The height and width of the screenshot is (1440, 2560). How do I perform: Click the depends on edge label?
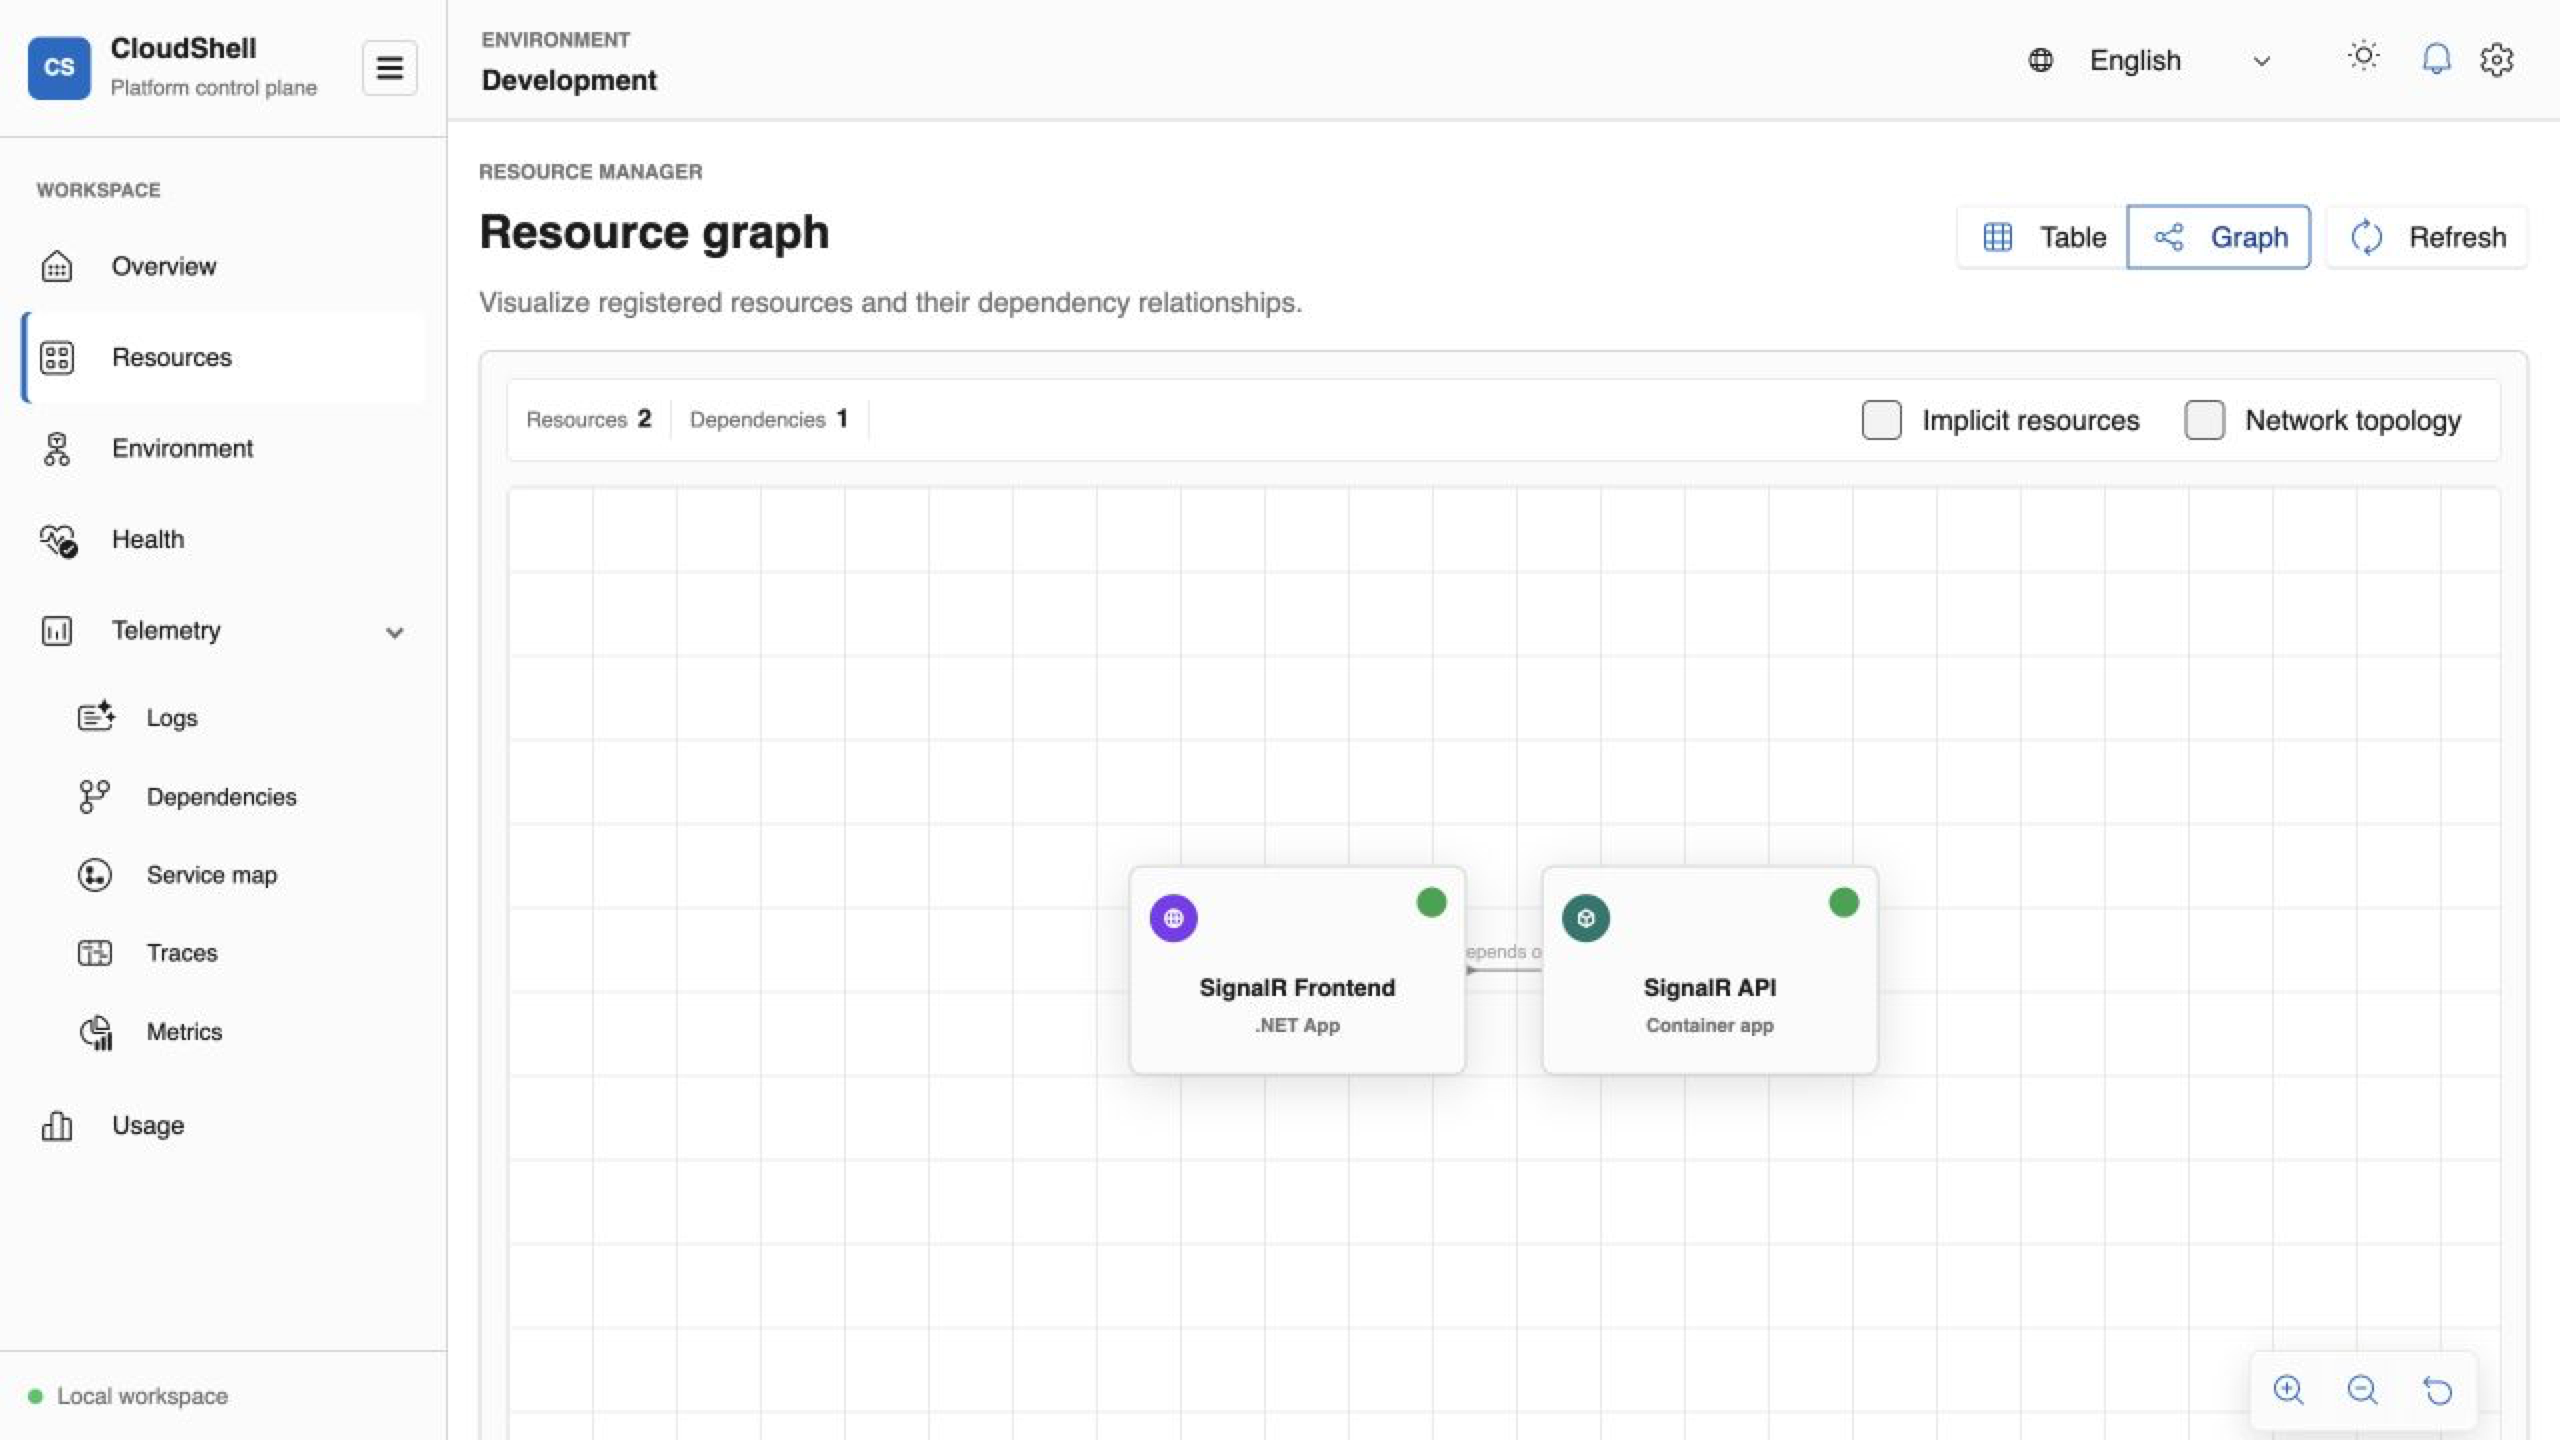pos(1503,951)
